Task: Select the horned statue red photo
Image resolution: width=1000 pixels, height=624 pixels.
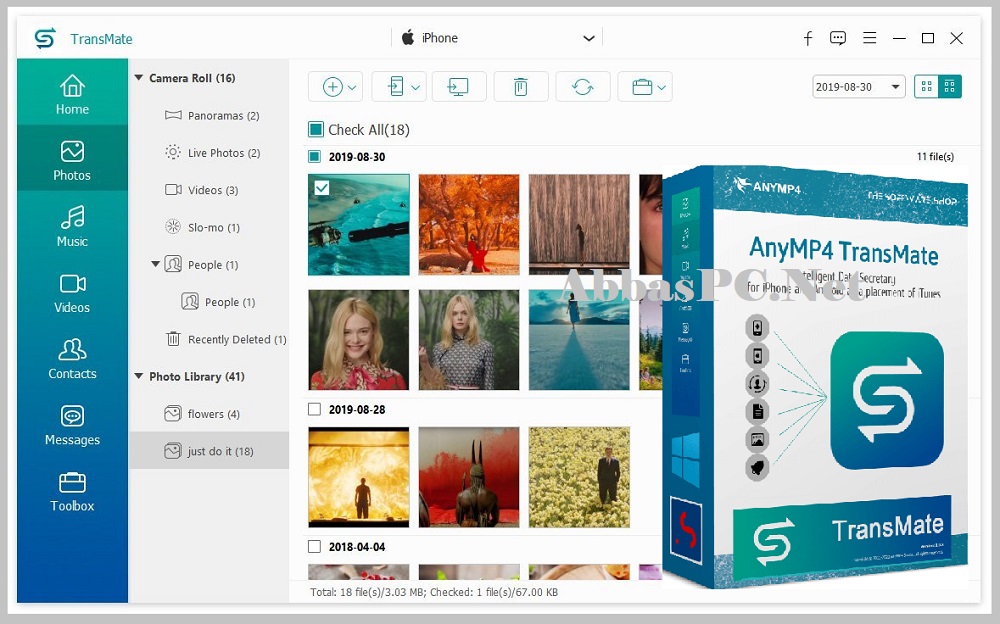Action: [469, 477]
